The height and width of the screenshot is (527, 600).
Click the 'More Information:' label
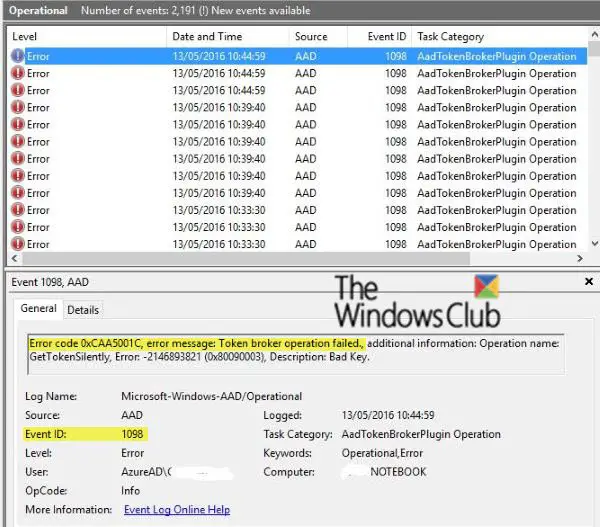click(x=68, y=510)
